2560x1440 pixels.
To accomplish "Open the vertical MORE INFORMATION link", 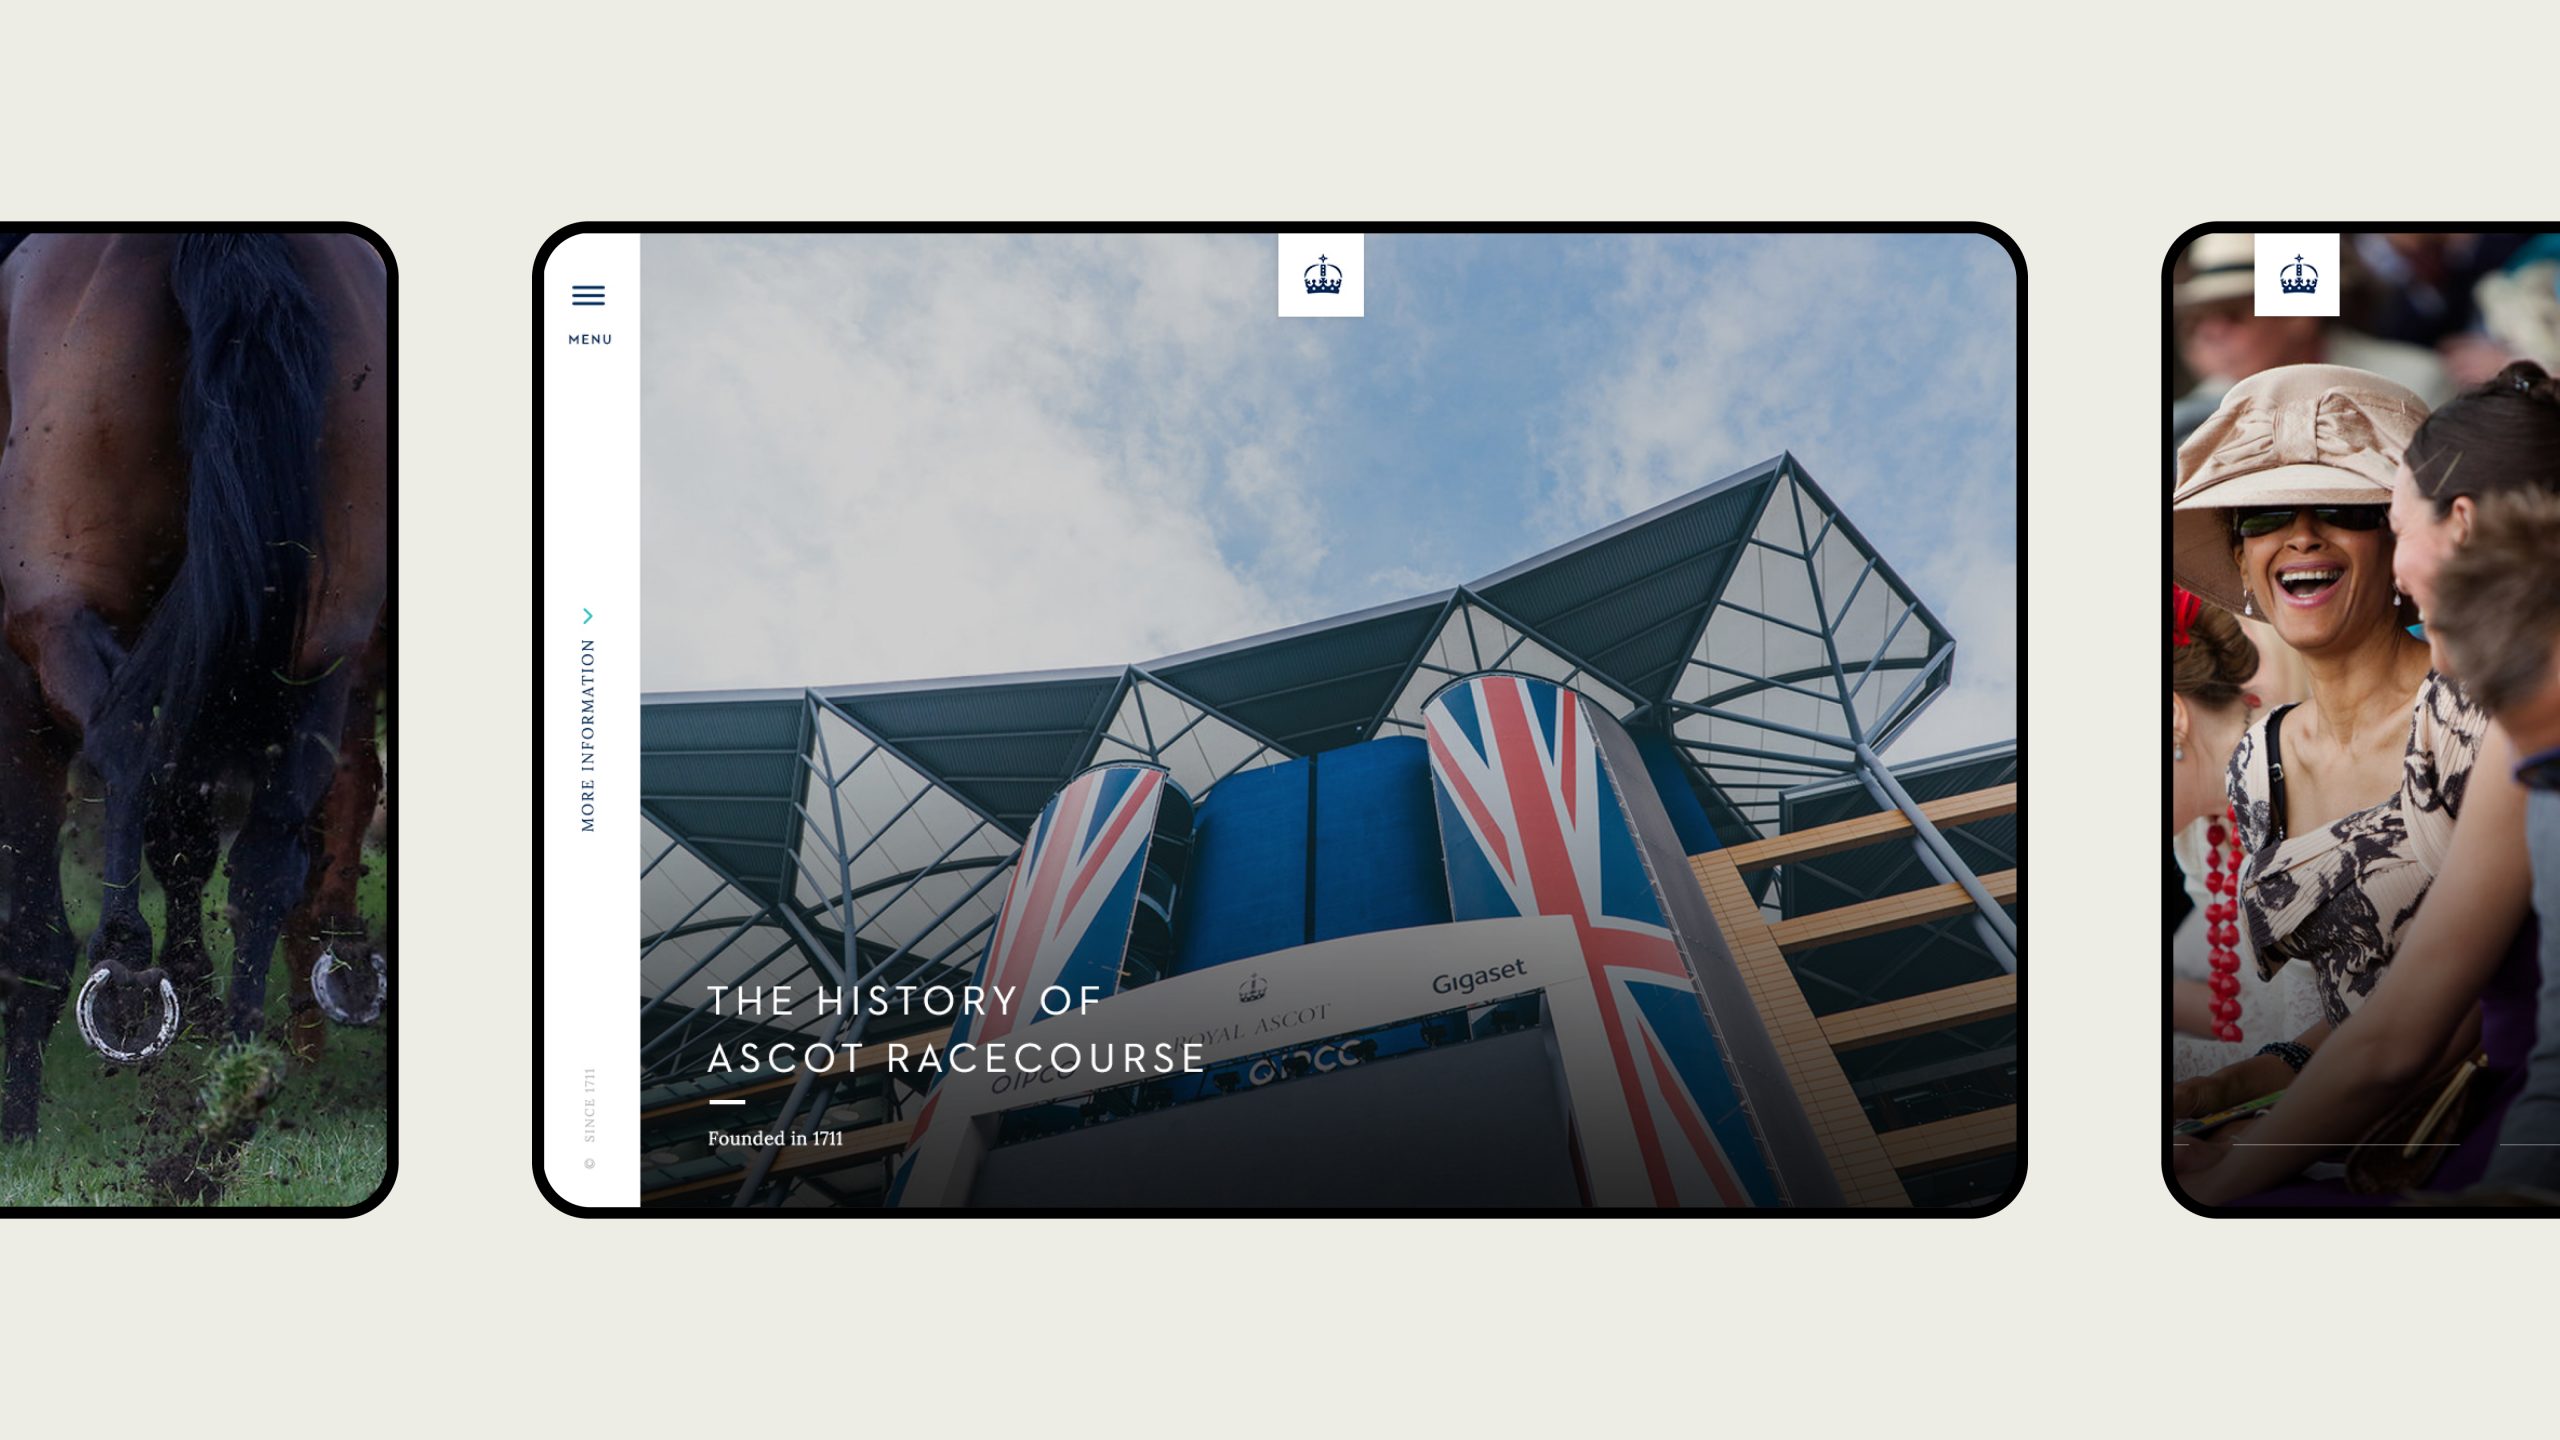I will click(x=588, y=735).
